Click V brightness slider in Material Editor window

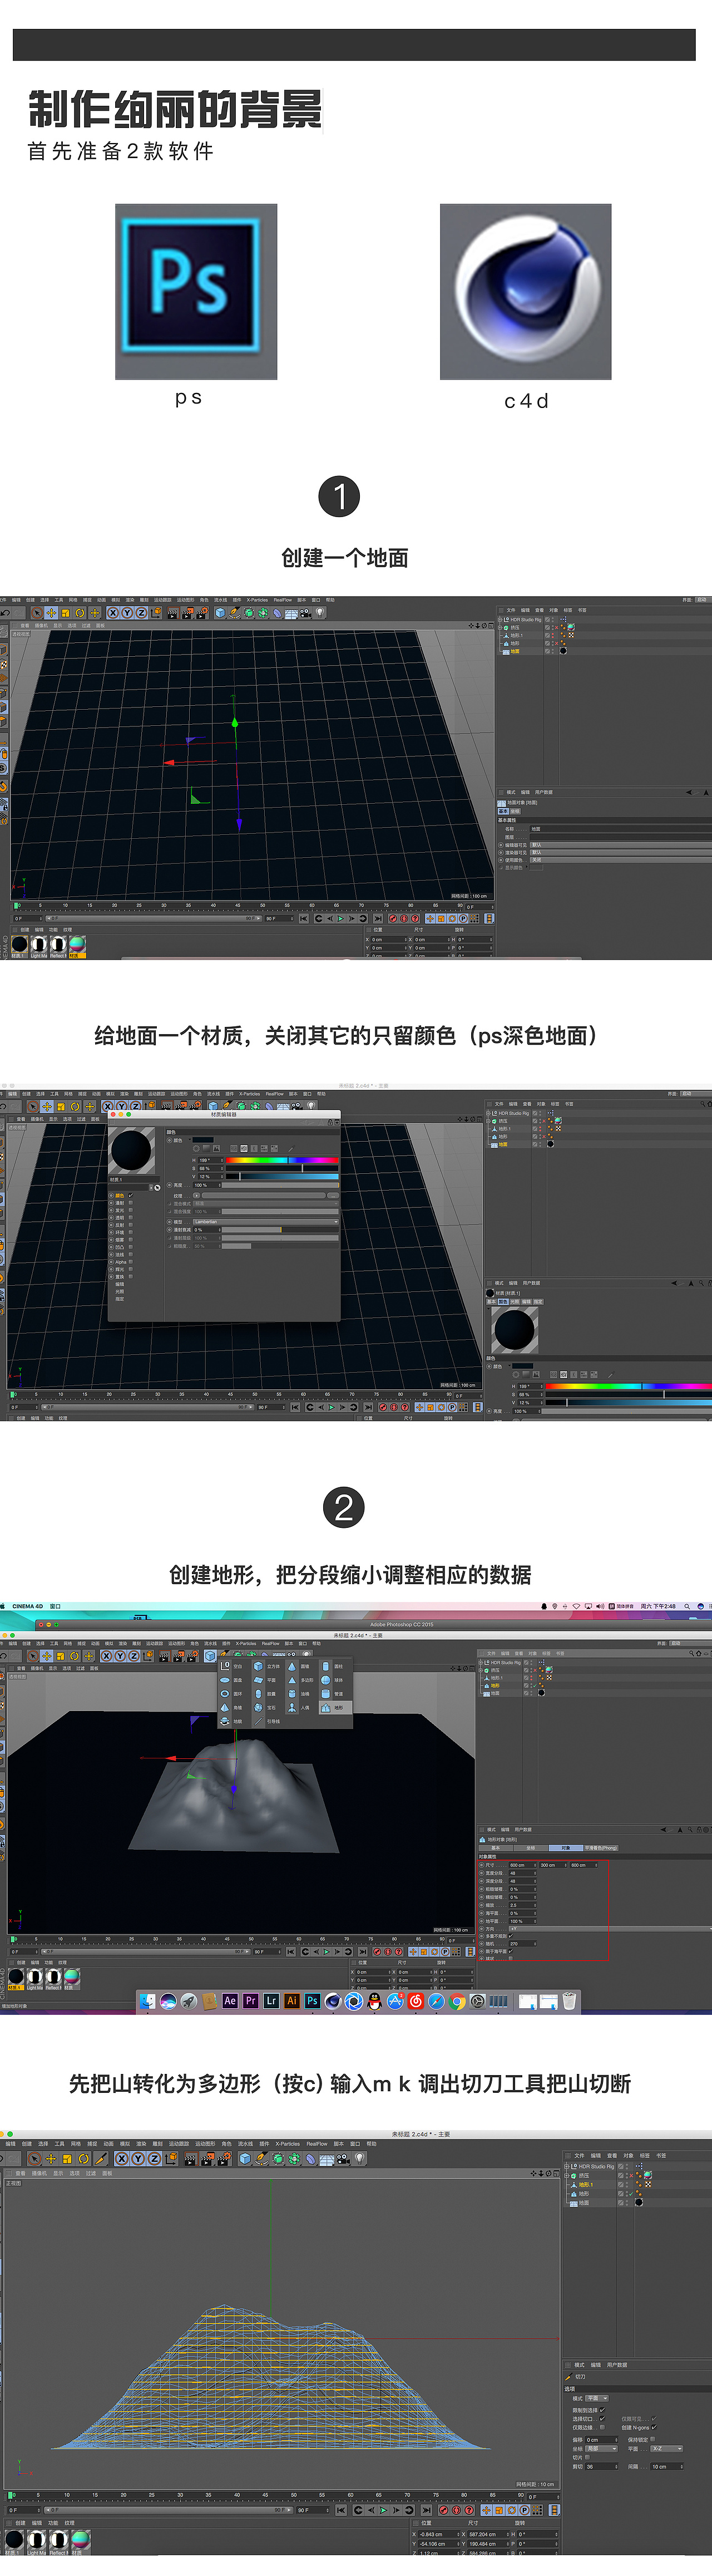tap(282, 1176)
